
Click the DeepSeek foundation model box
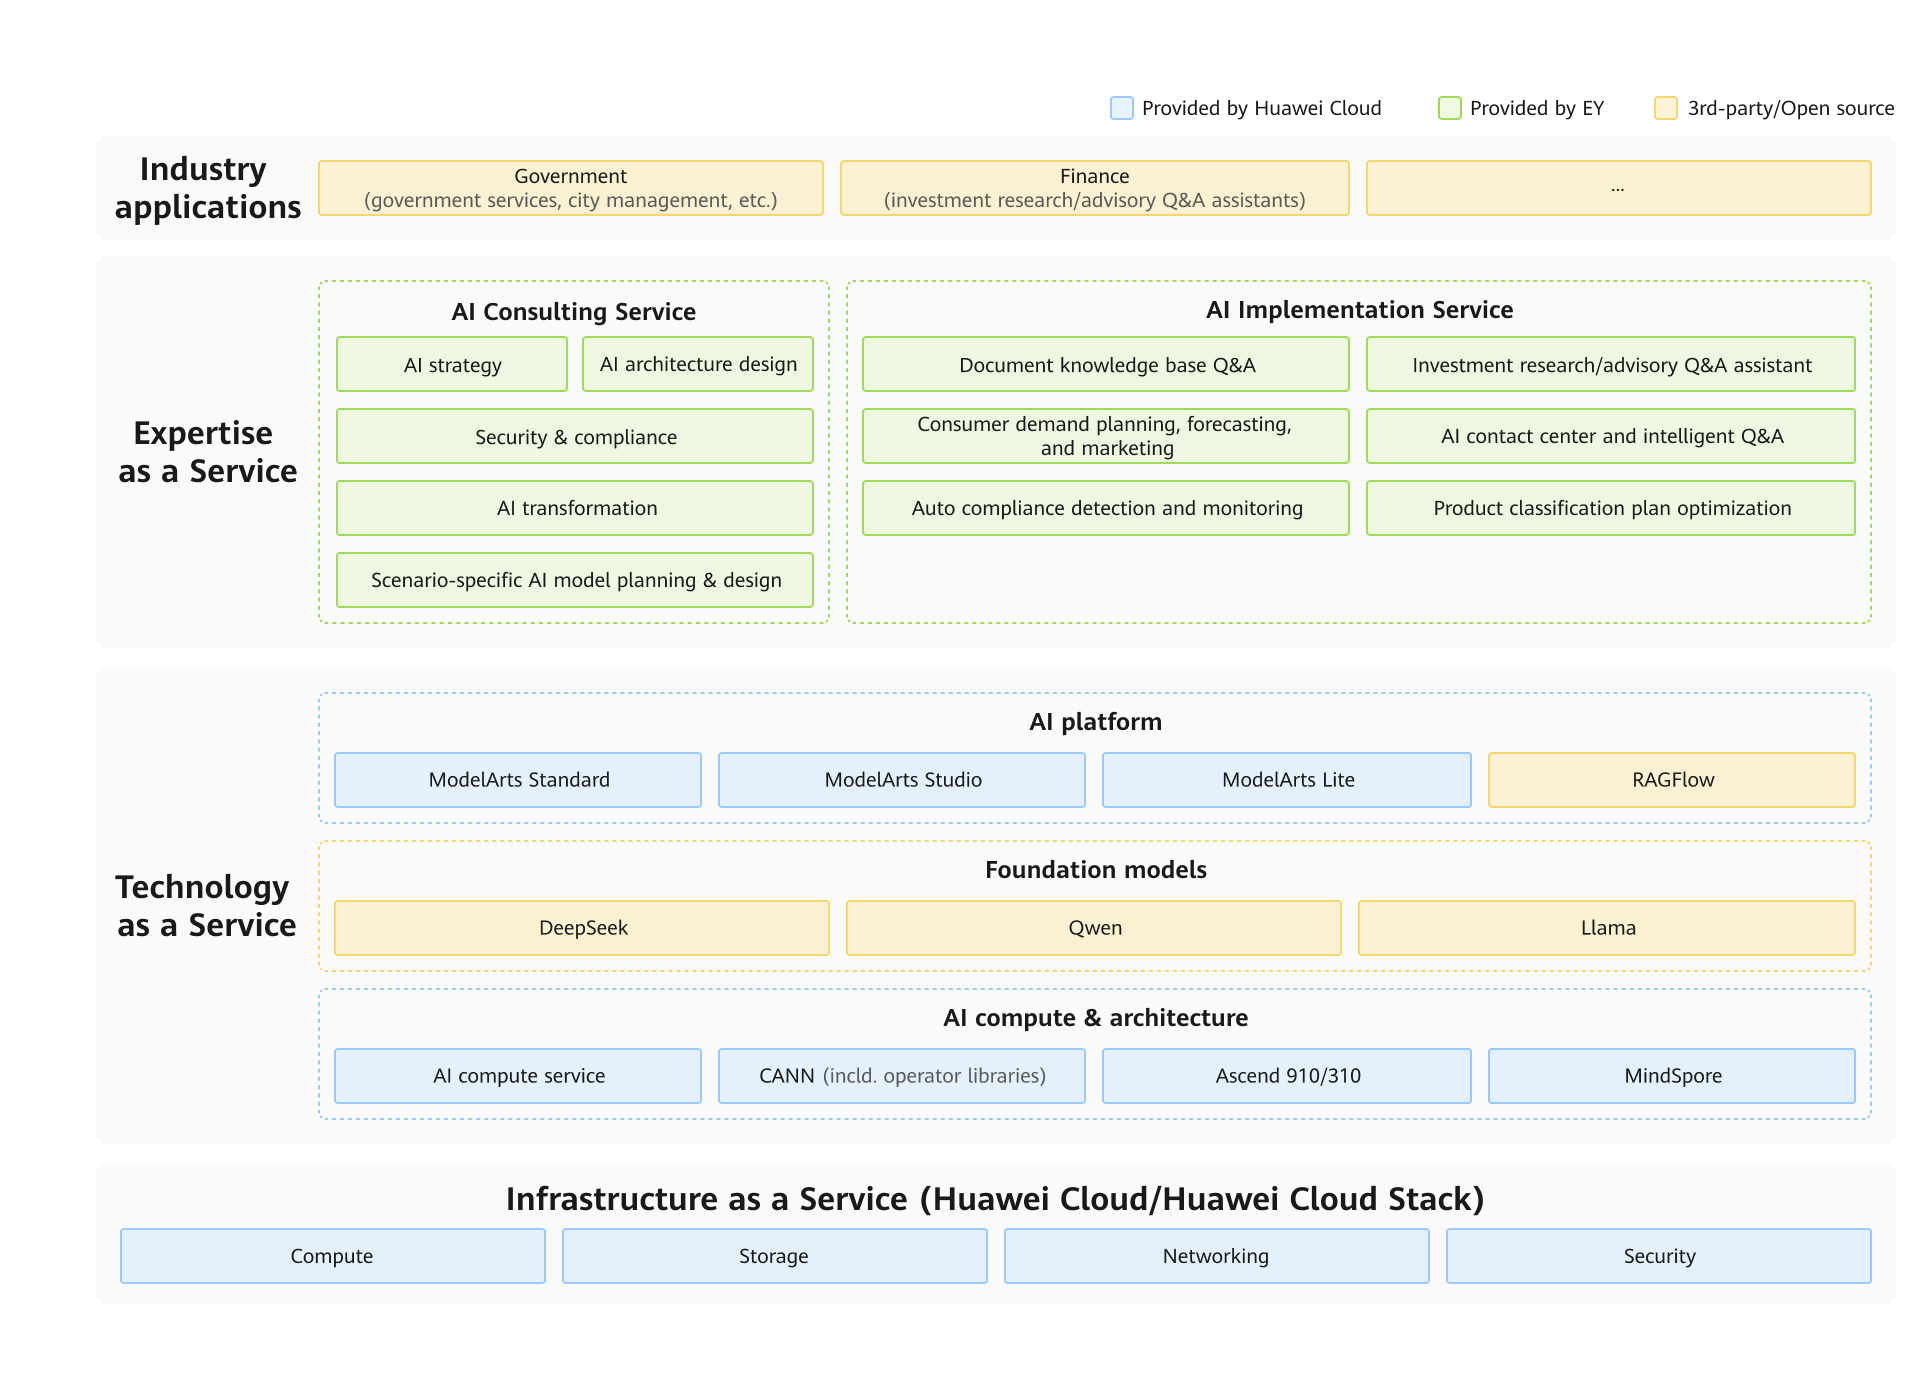(582, 928)
